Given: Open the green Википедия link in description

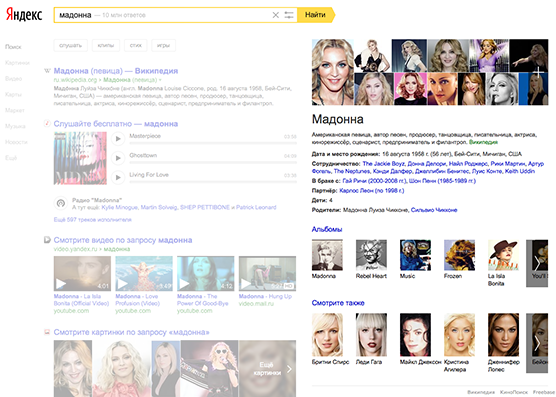Looking at the screenshot, I should coord(483,142).
